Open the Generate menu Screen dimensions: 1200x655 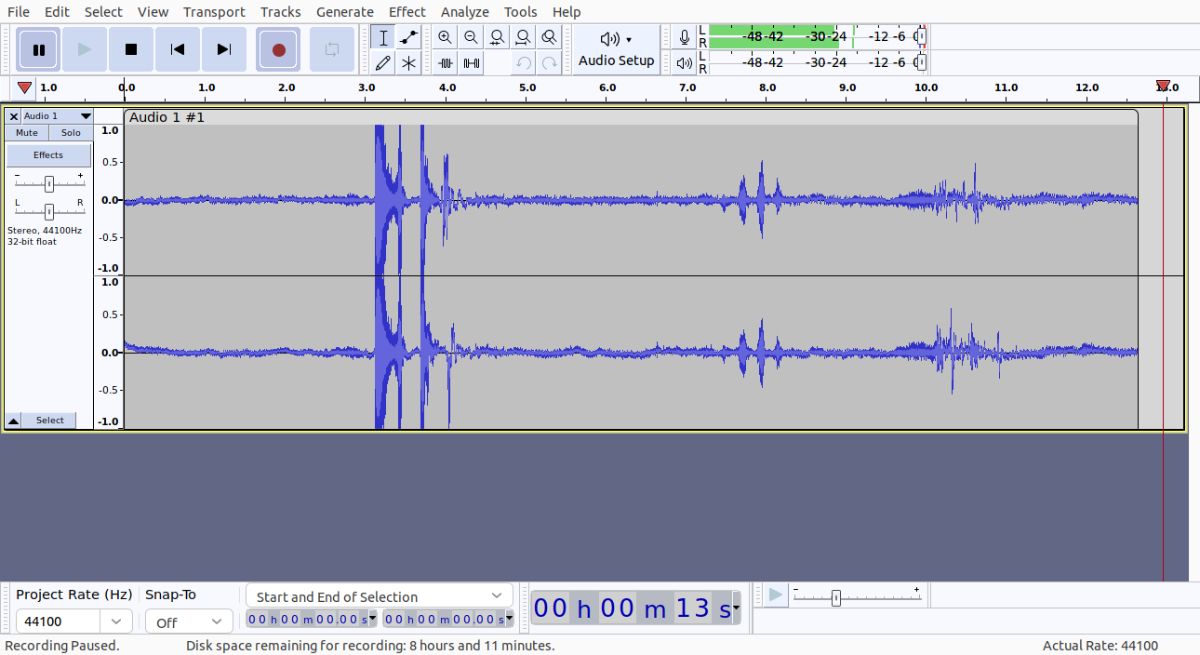point(345,12)
